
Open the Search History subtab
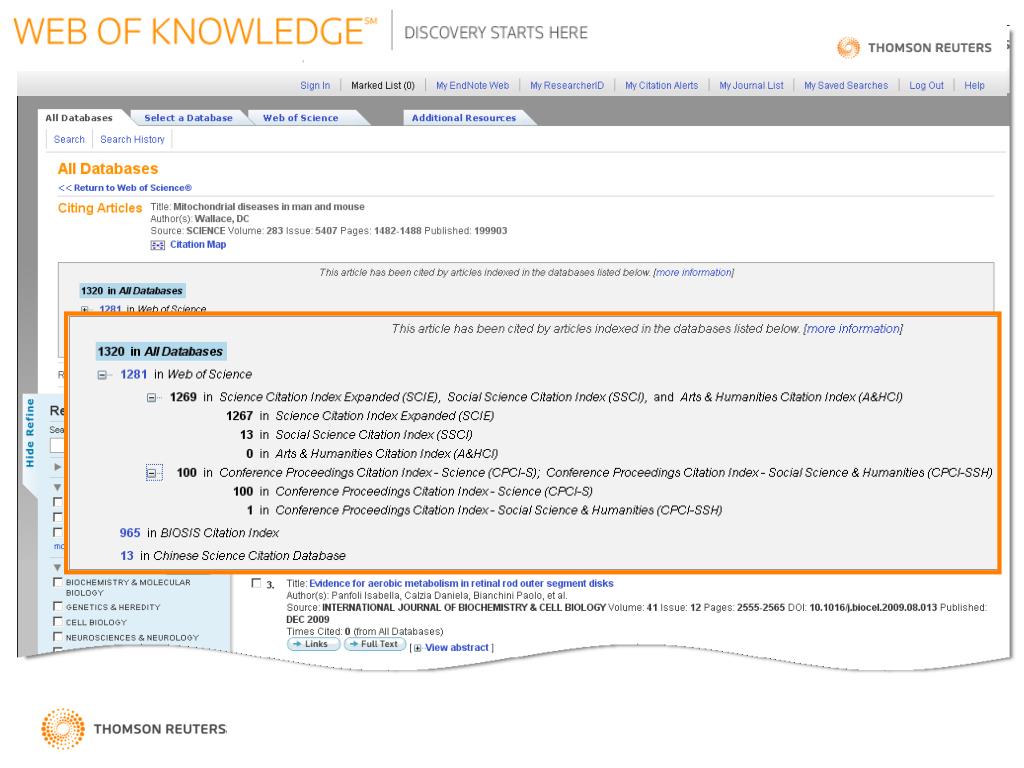(x=132, y=140)
